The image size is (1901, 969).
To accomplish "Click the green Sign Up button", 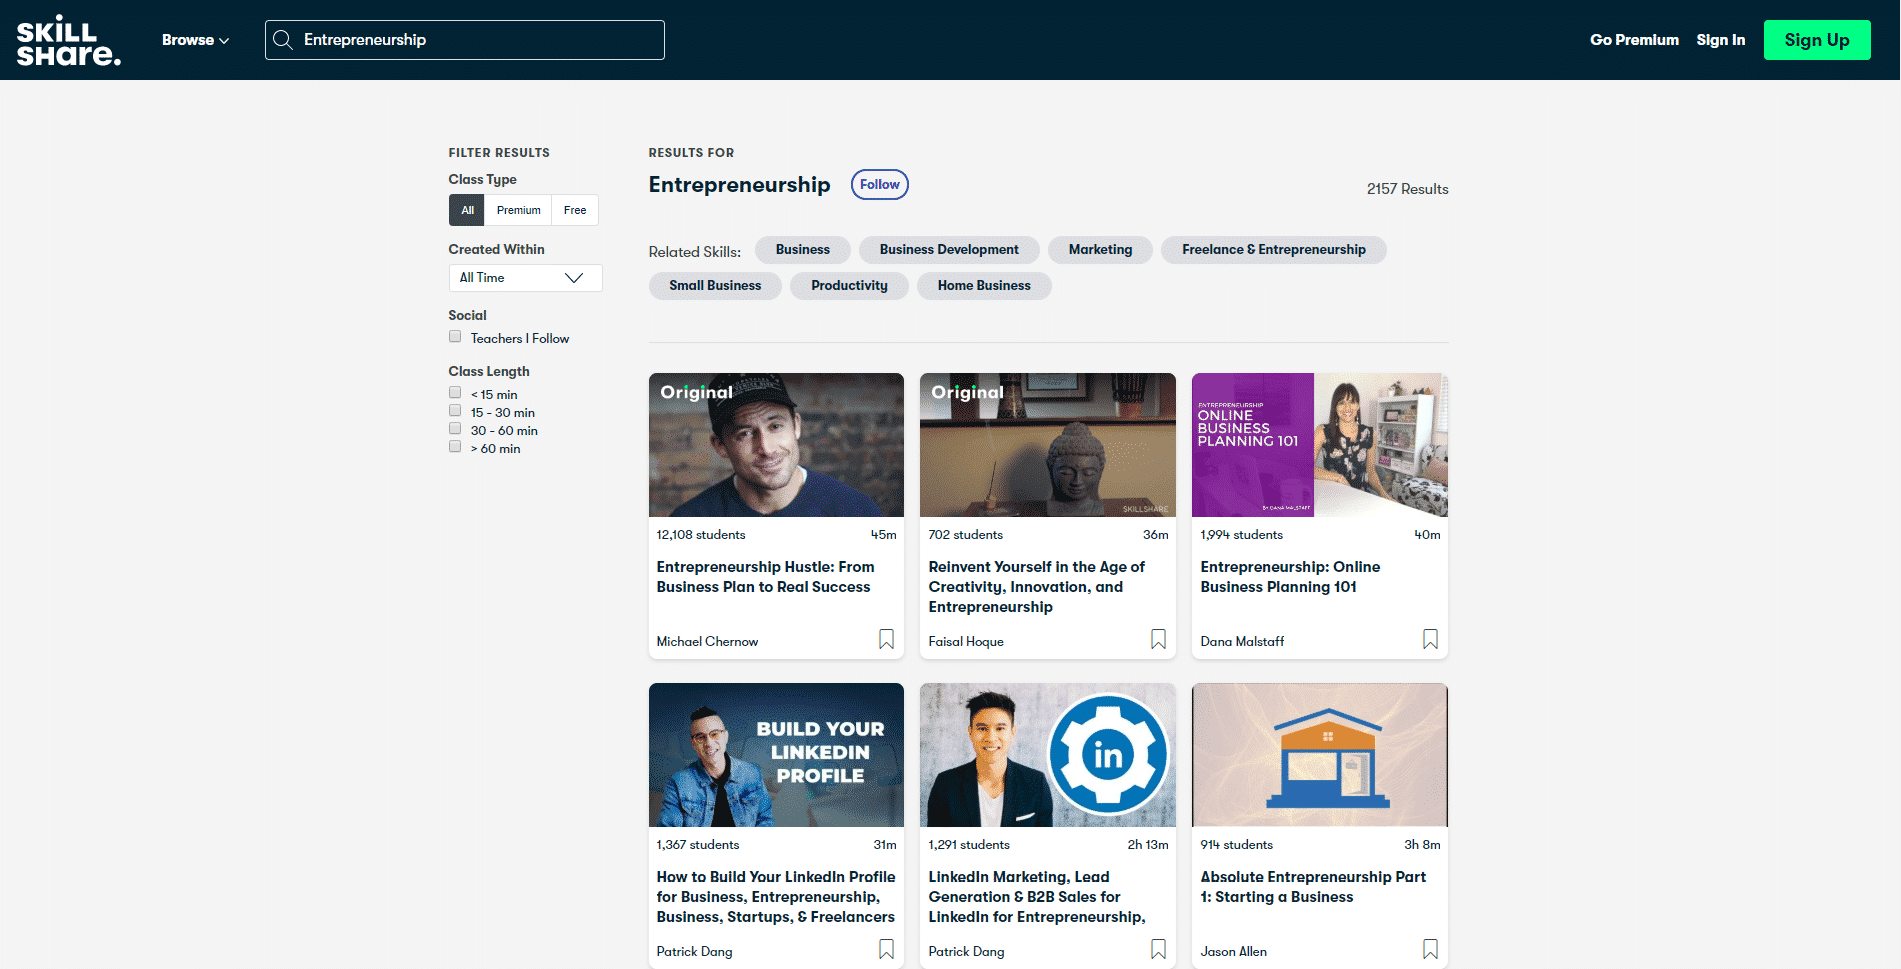I will pos(1817,40).
